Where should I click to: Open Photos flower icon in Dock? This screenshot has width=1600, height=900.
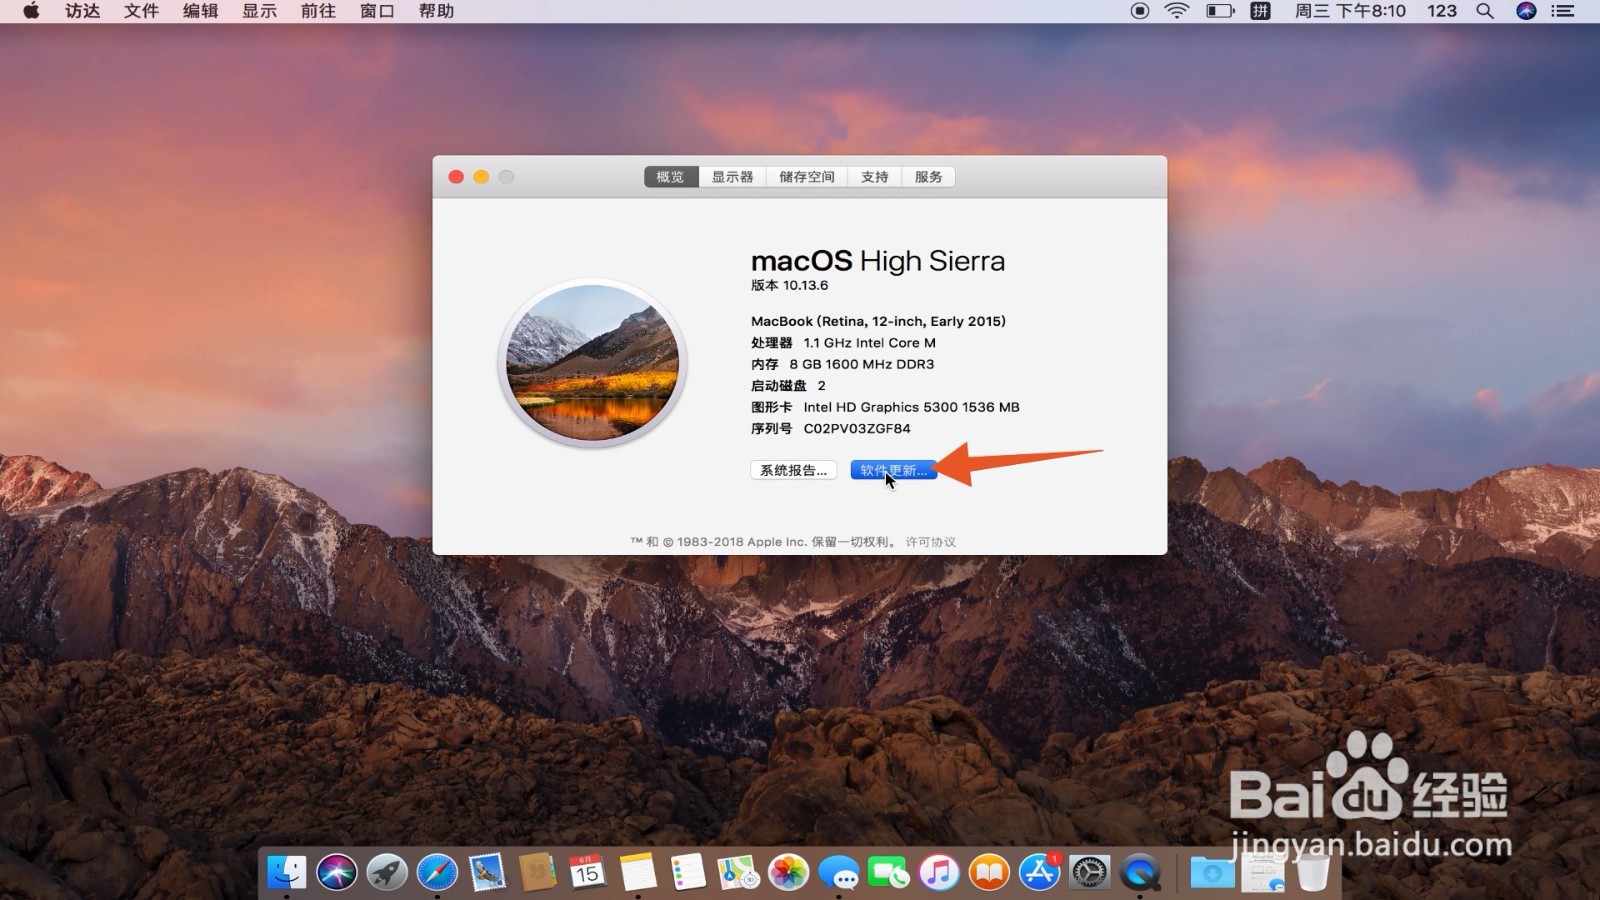(788, 872)
